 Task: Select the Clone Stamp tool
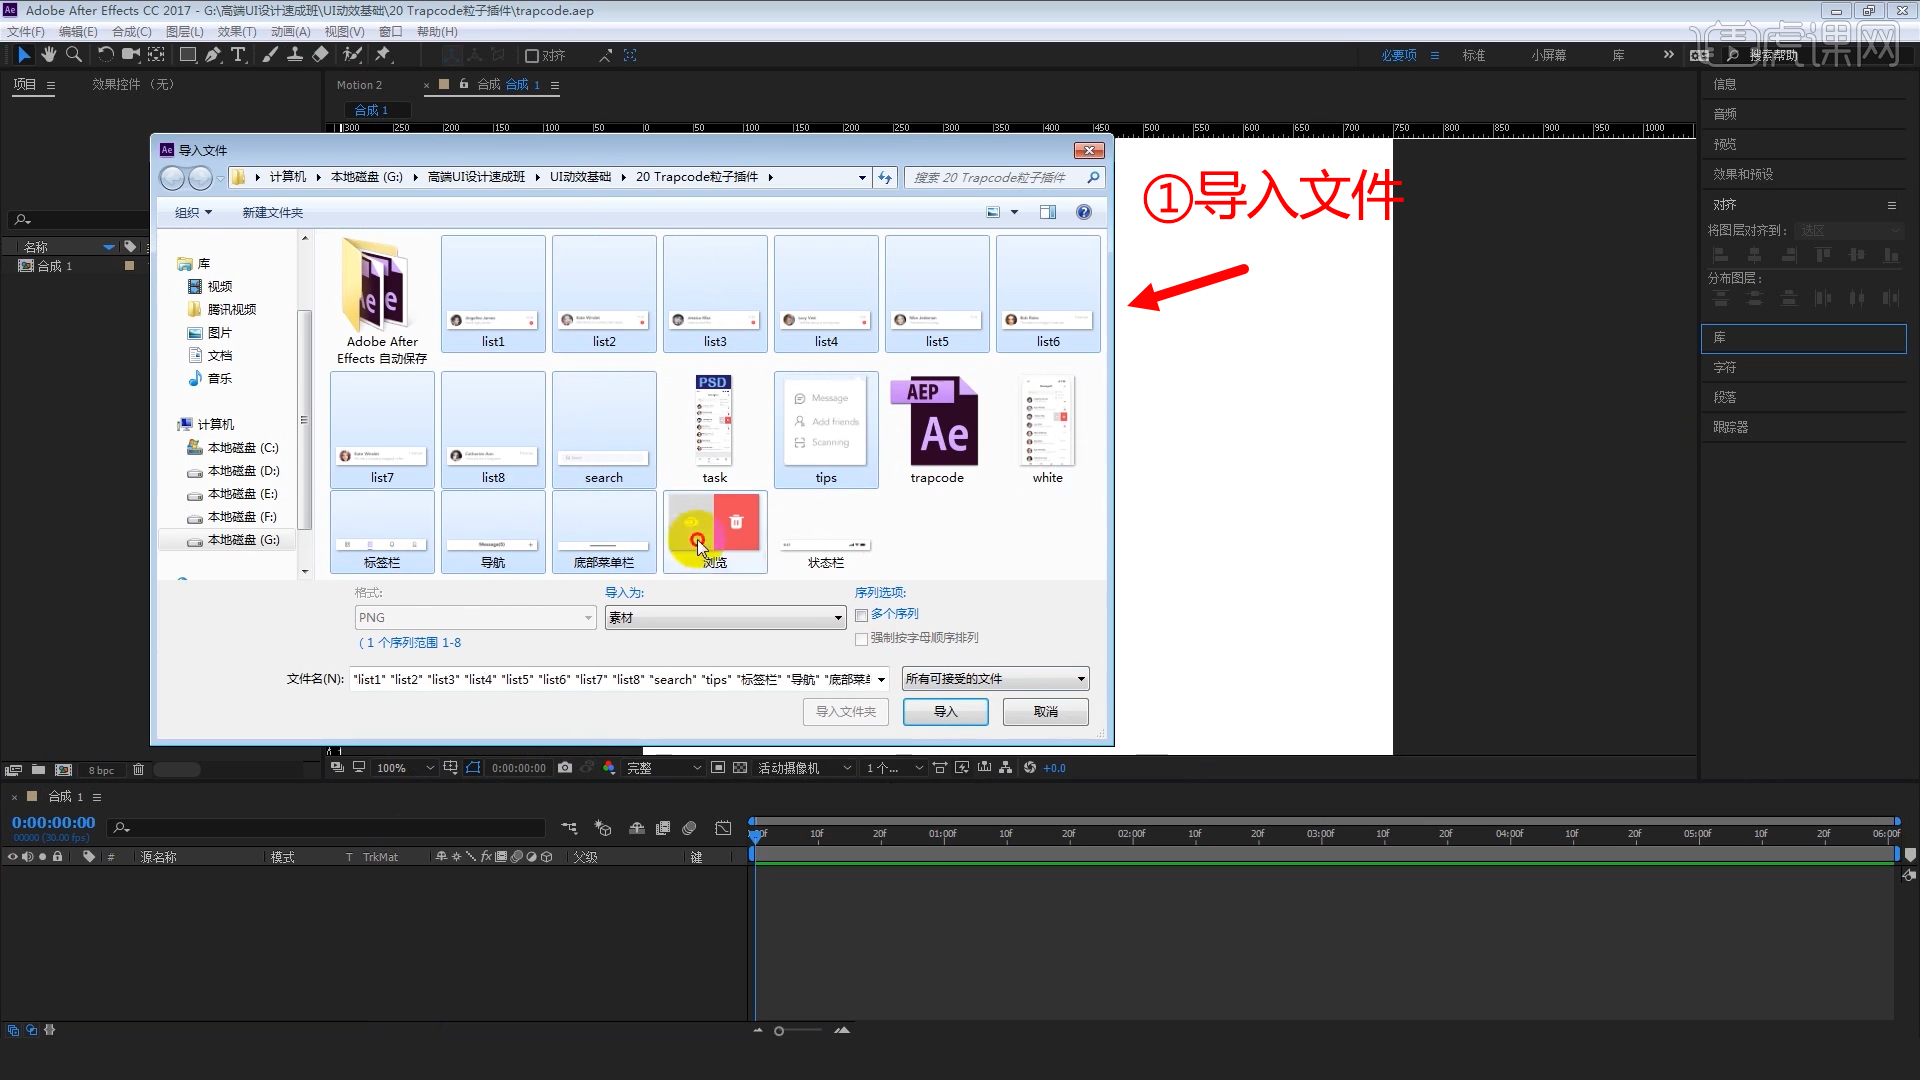pyautogui.click(x=296, y=55)
